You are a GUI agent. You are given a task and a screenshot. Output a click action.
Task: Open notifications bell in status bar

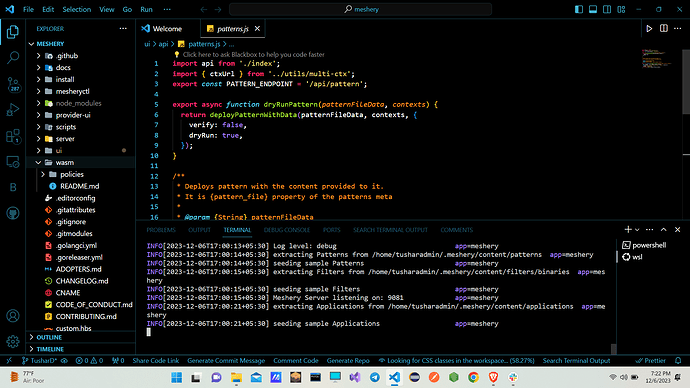[x=678, y=360]
